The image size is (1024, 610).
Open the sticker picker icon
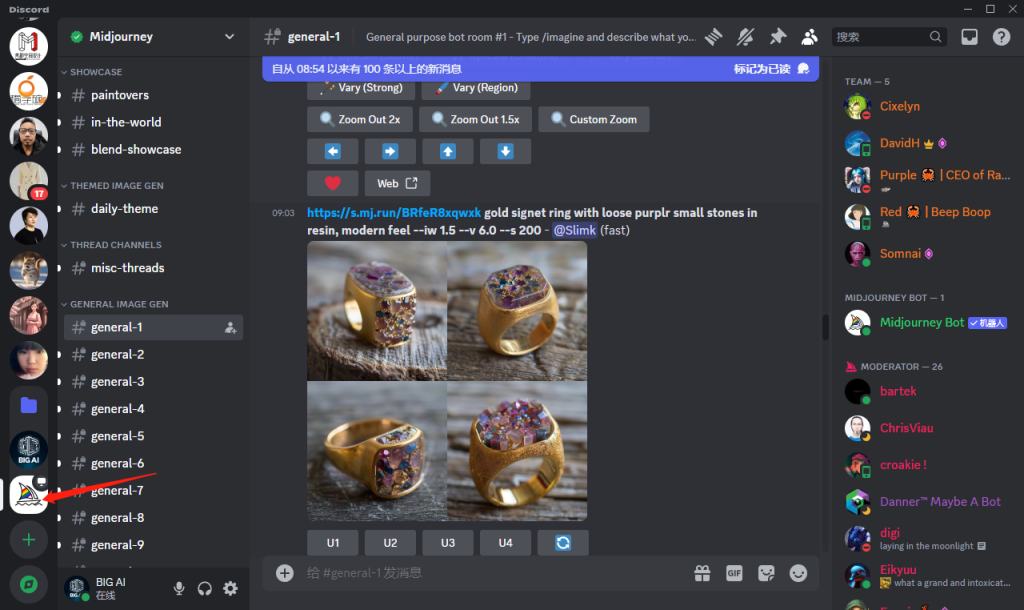766,573
